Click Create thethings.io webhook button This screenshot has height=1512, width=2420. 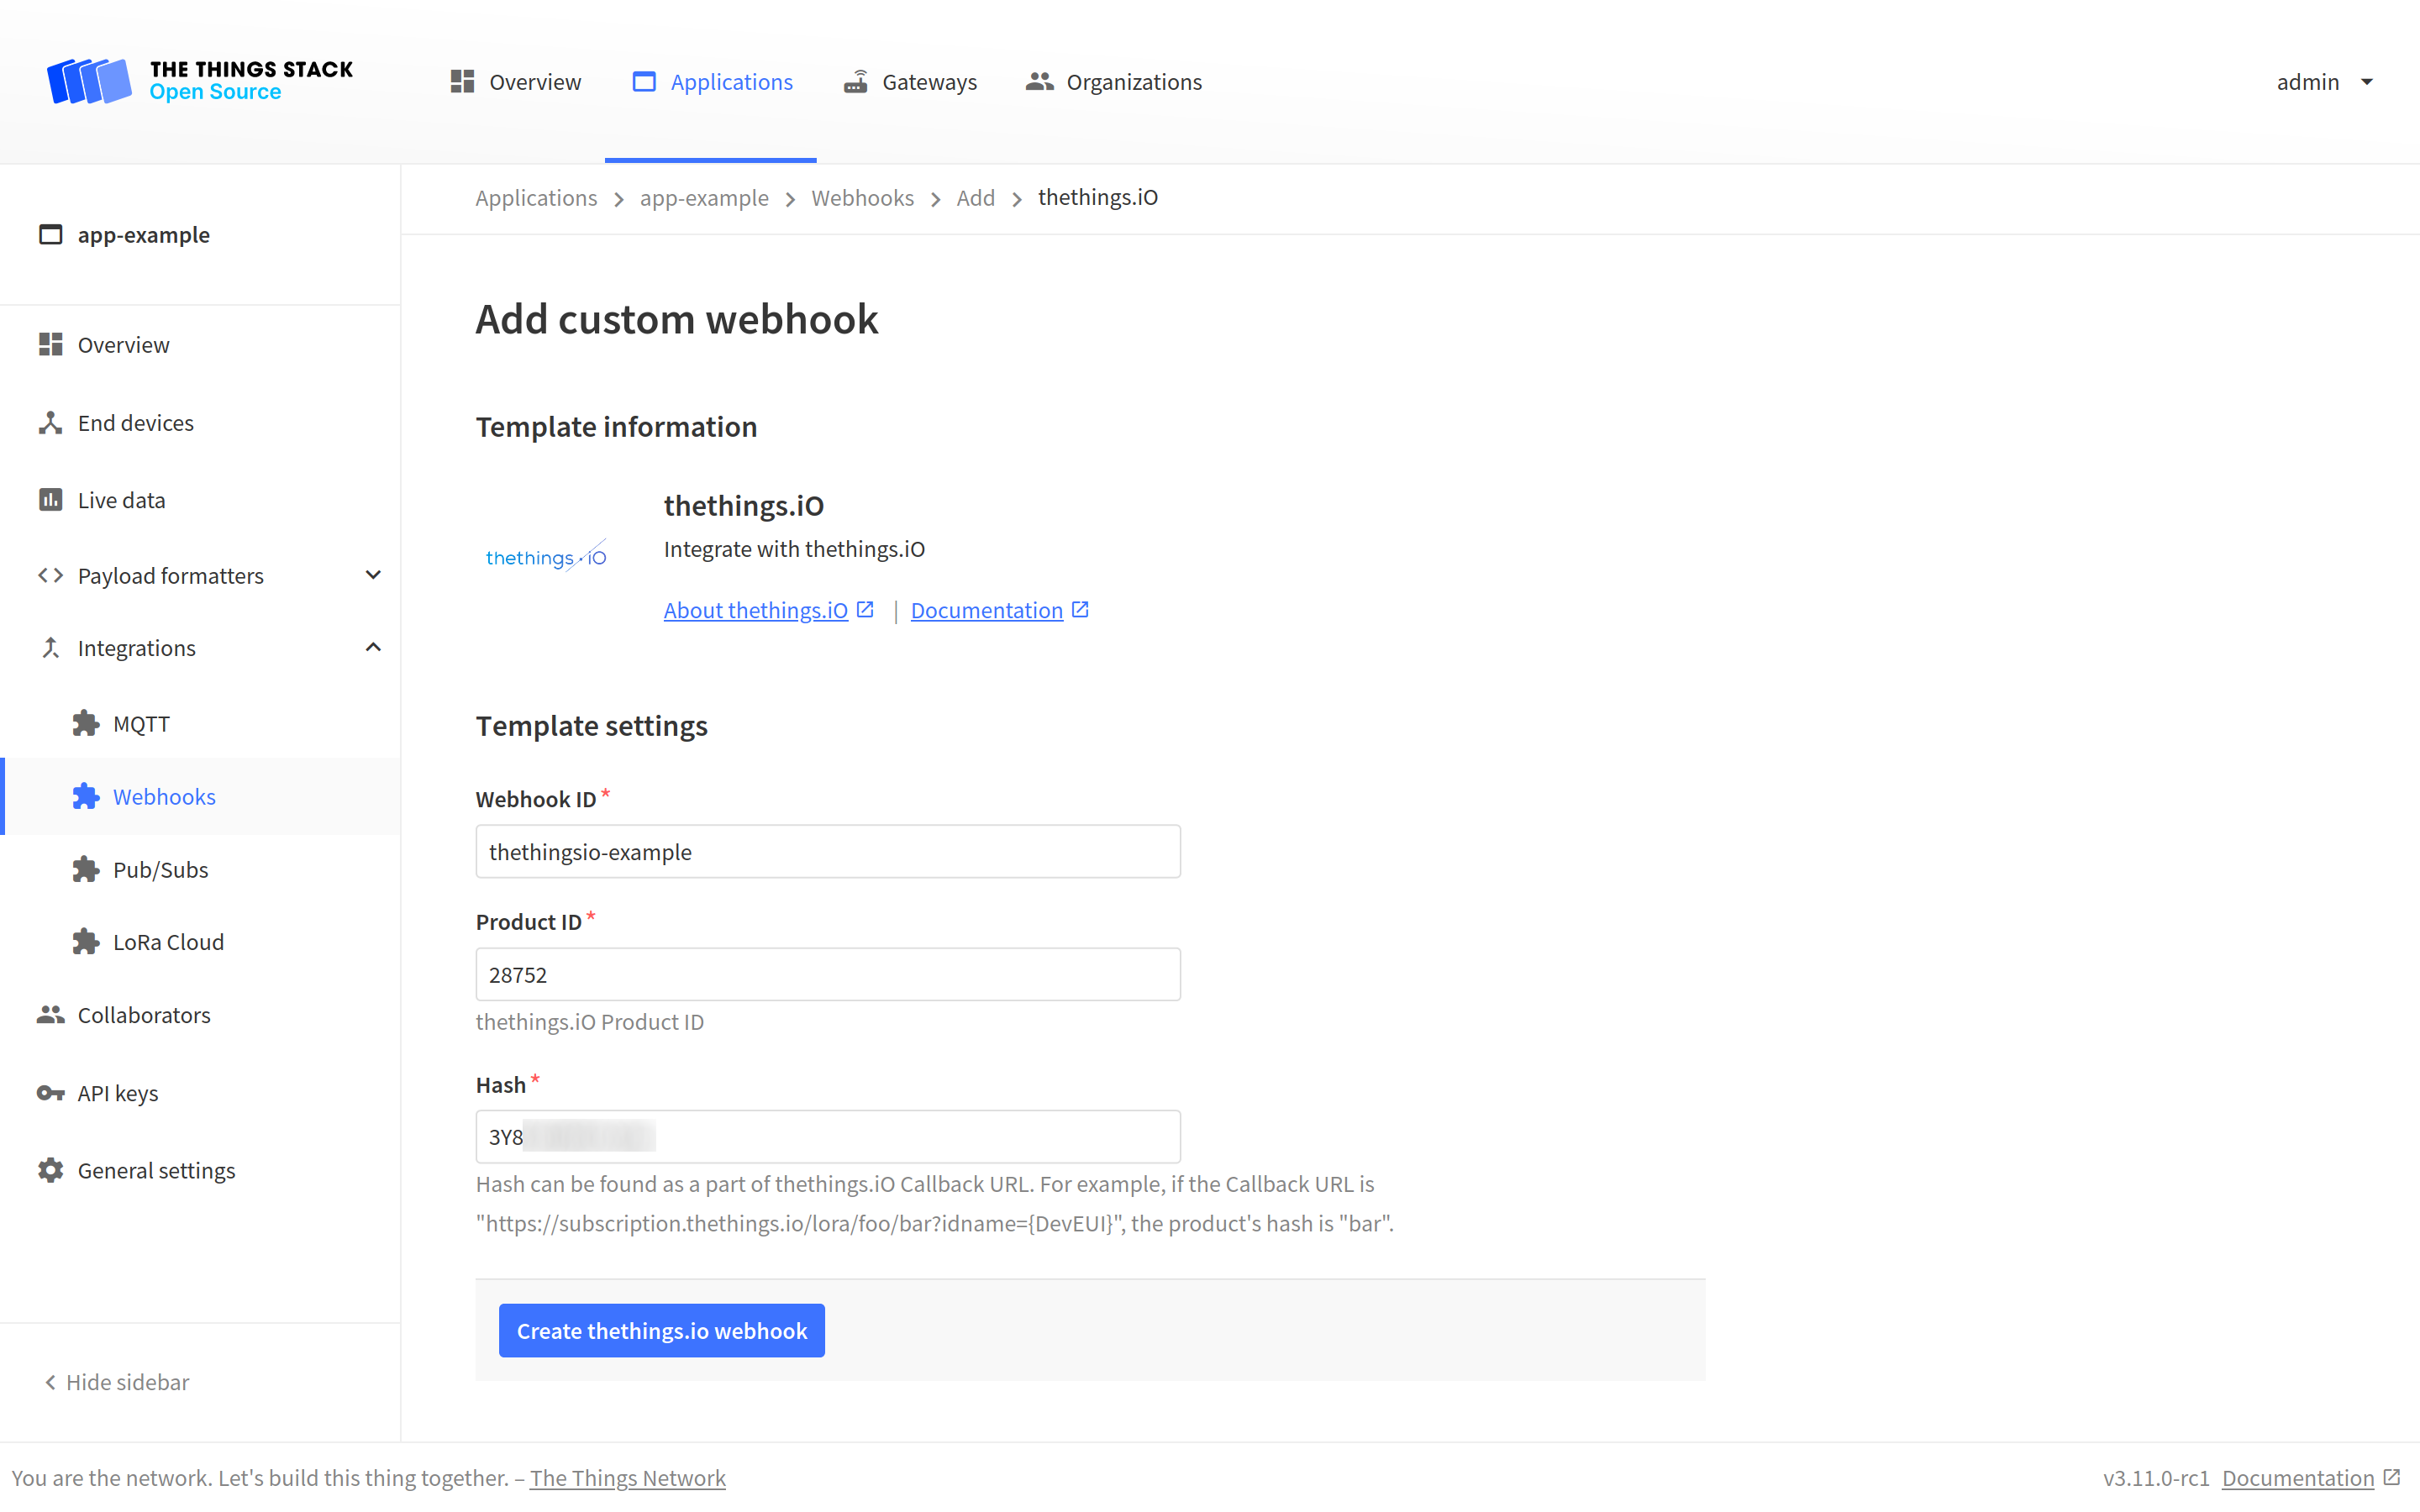pyautogui.click(x=662, y=1329)
